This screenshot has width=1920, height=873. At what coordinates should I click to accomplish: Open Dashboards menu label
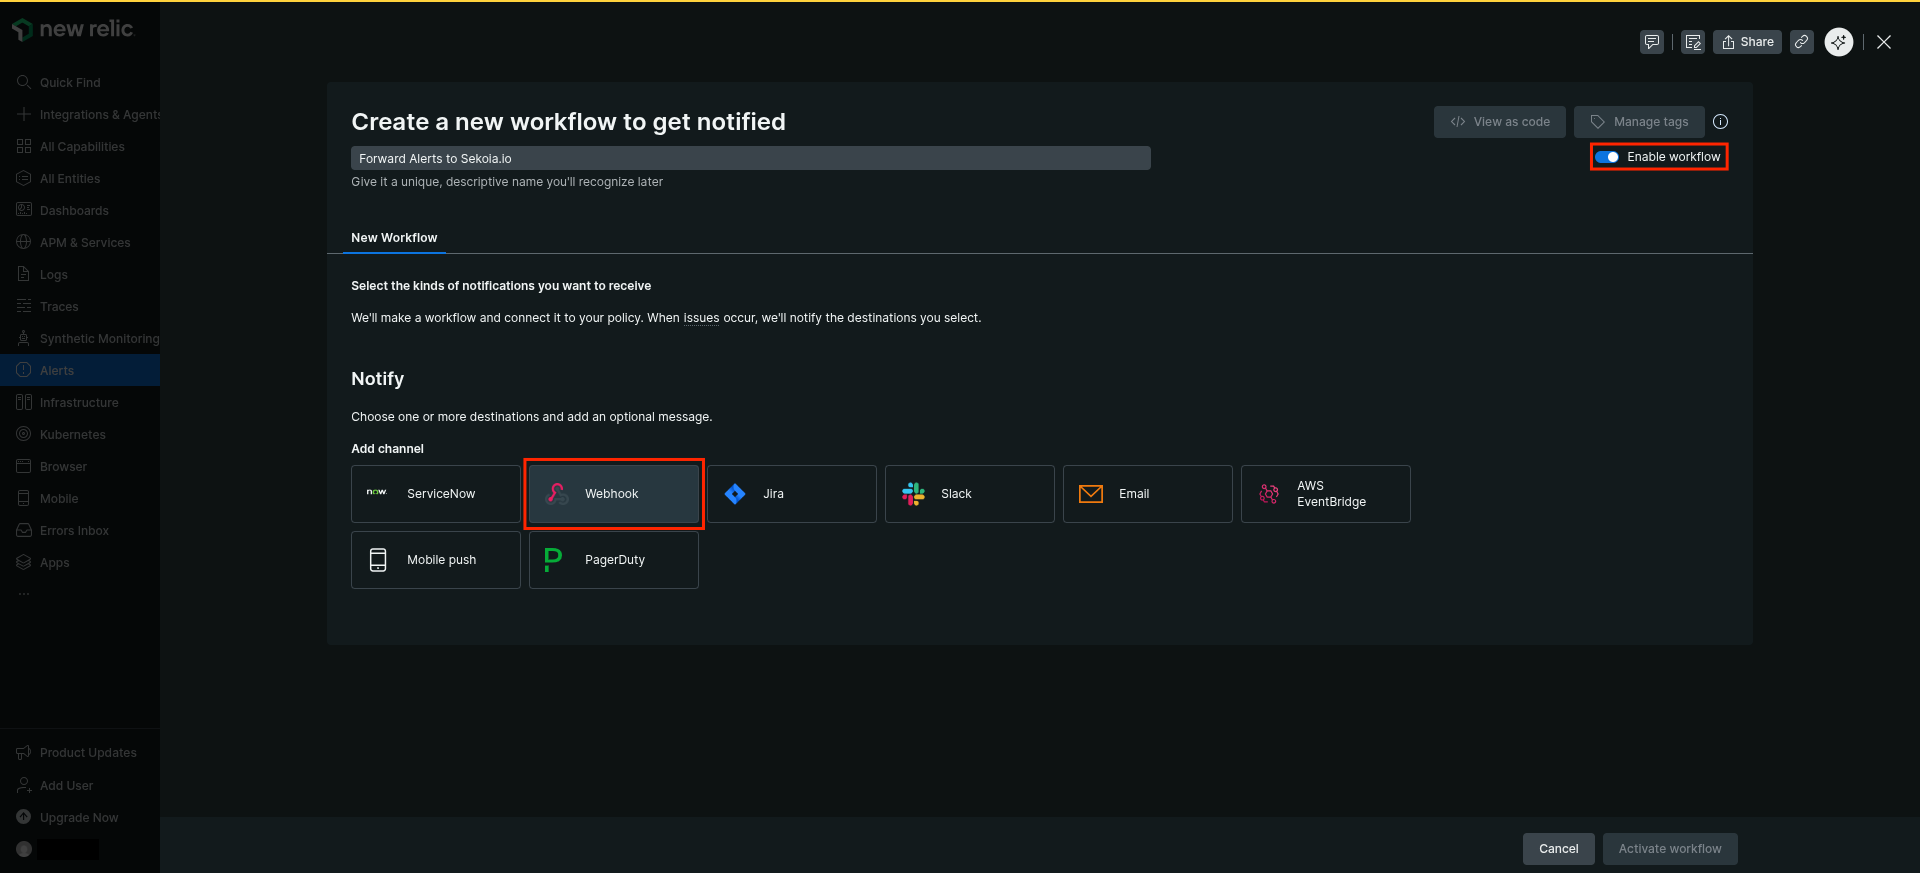click(74, 211)
